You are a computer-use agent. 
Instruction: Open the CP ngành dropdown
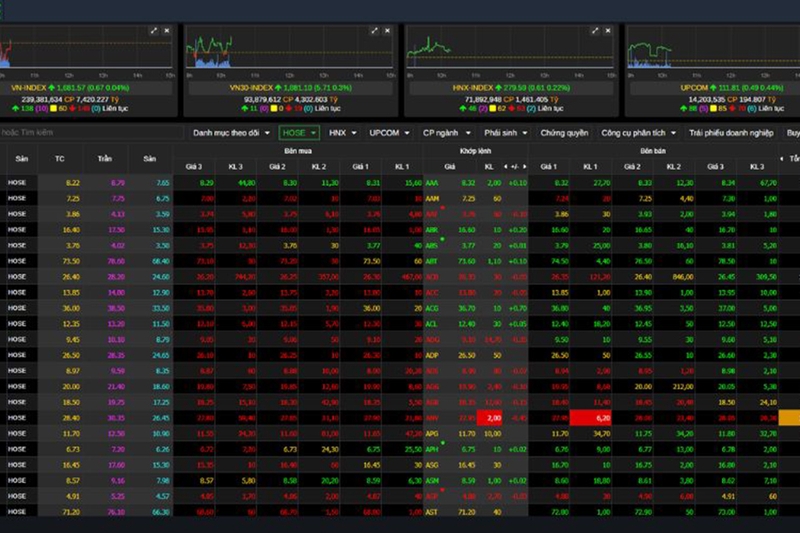click(446, 133)
